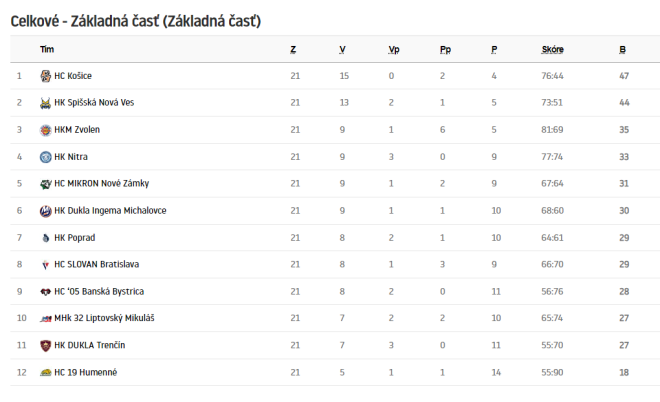Open MHk 32 Liptovský Mikuláš team page
The image size is (660, 402).
[x=104, y=318]
